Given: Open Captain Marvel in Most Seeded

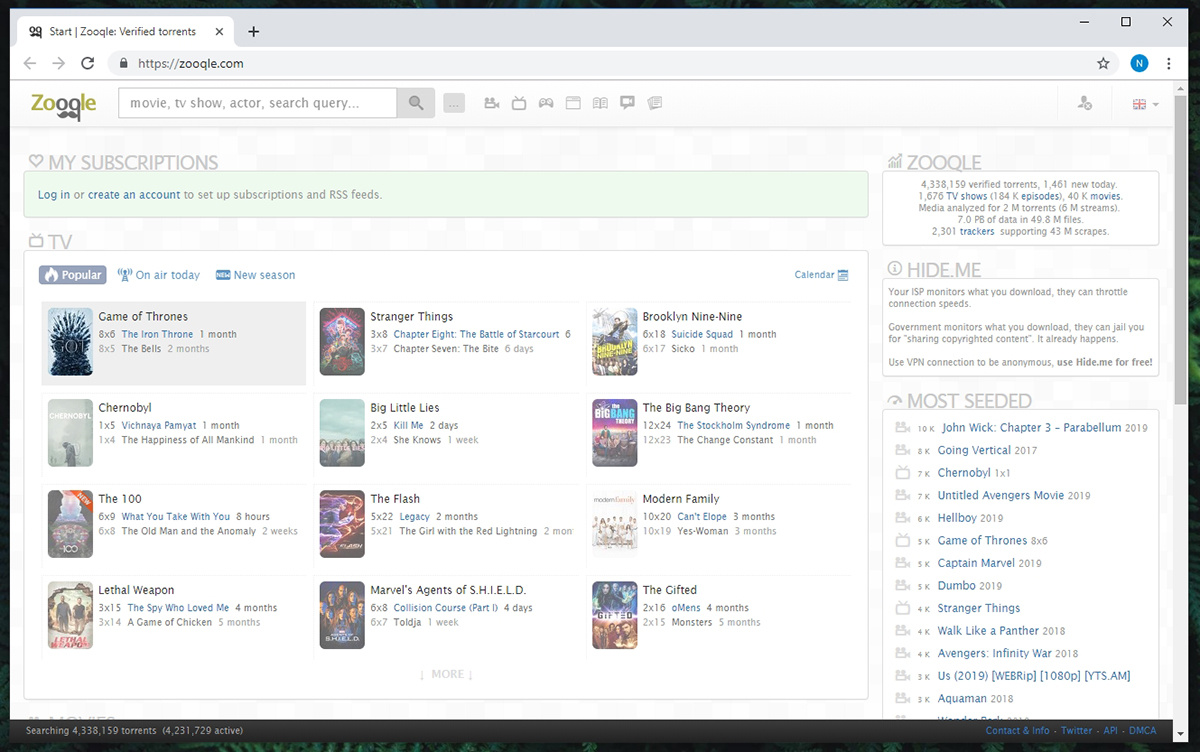Looking at the screenshot, I should 976,563.
